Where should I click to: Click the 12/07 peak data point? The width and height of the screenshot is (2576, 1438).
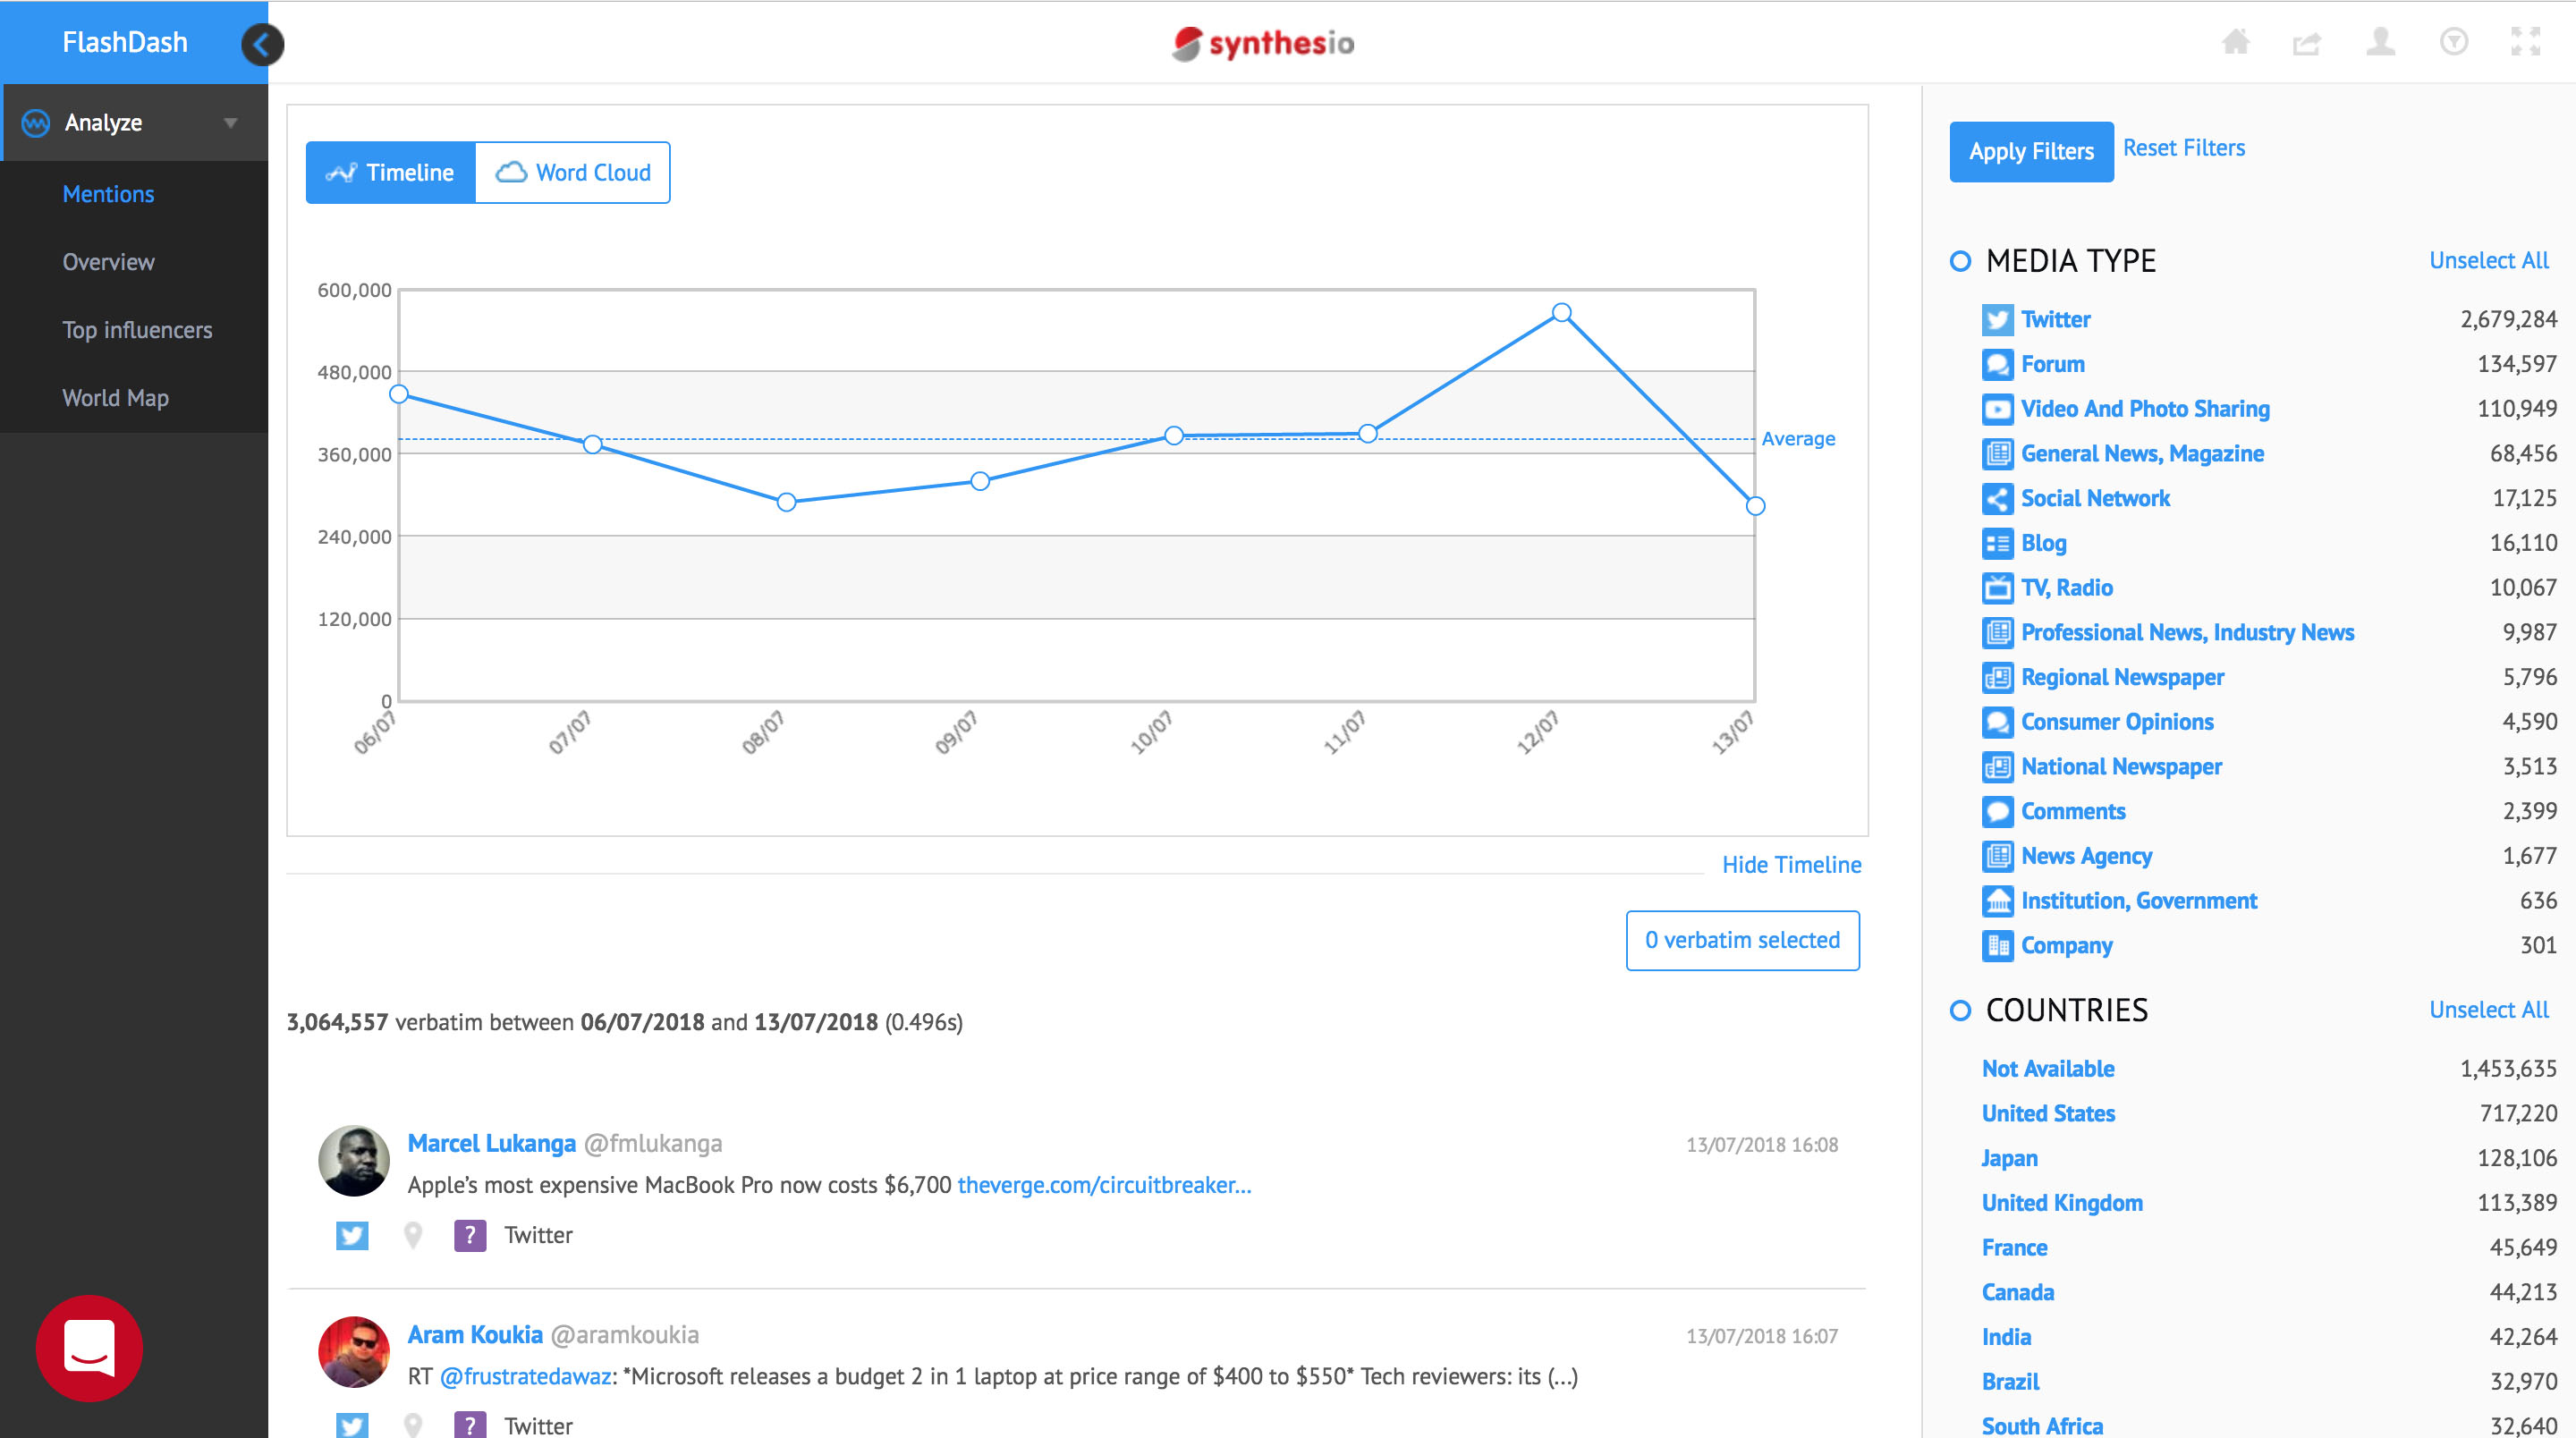1561,313
